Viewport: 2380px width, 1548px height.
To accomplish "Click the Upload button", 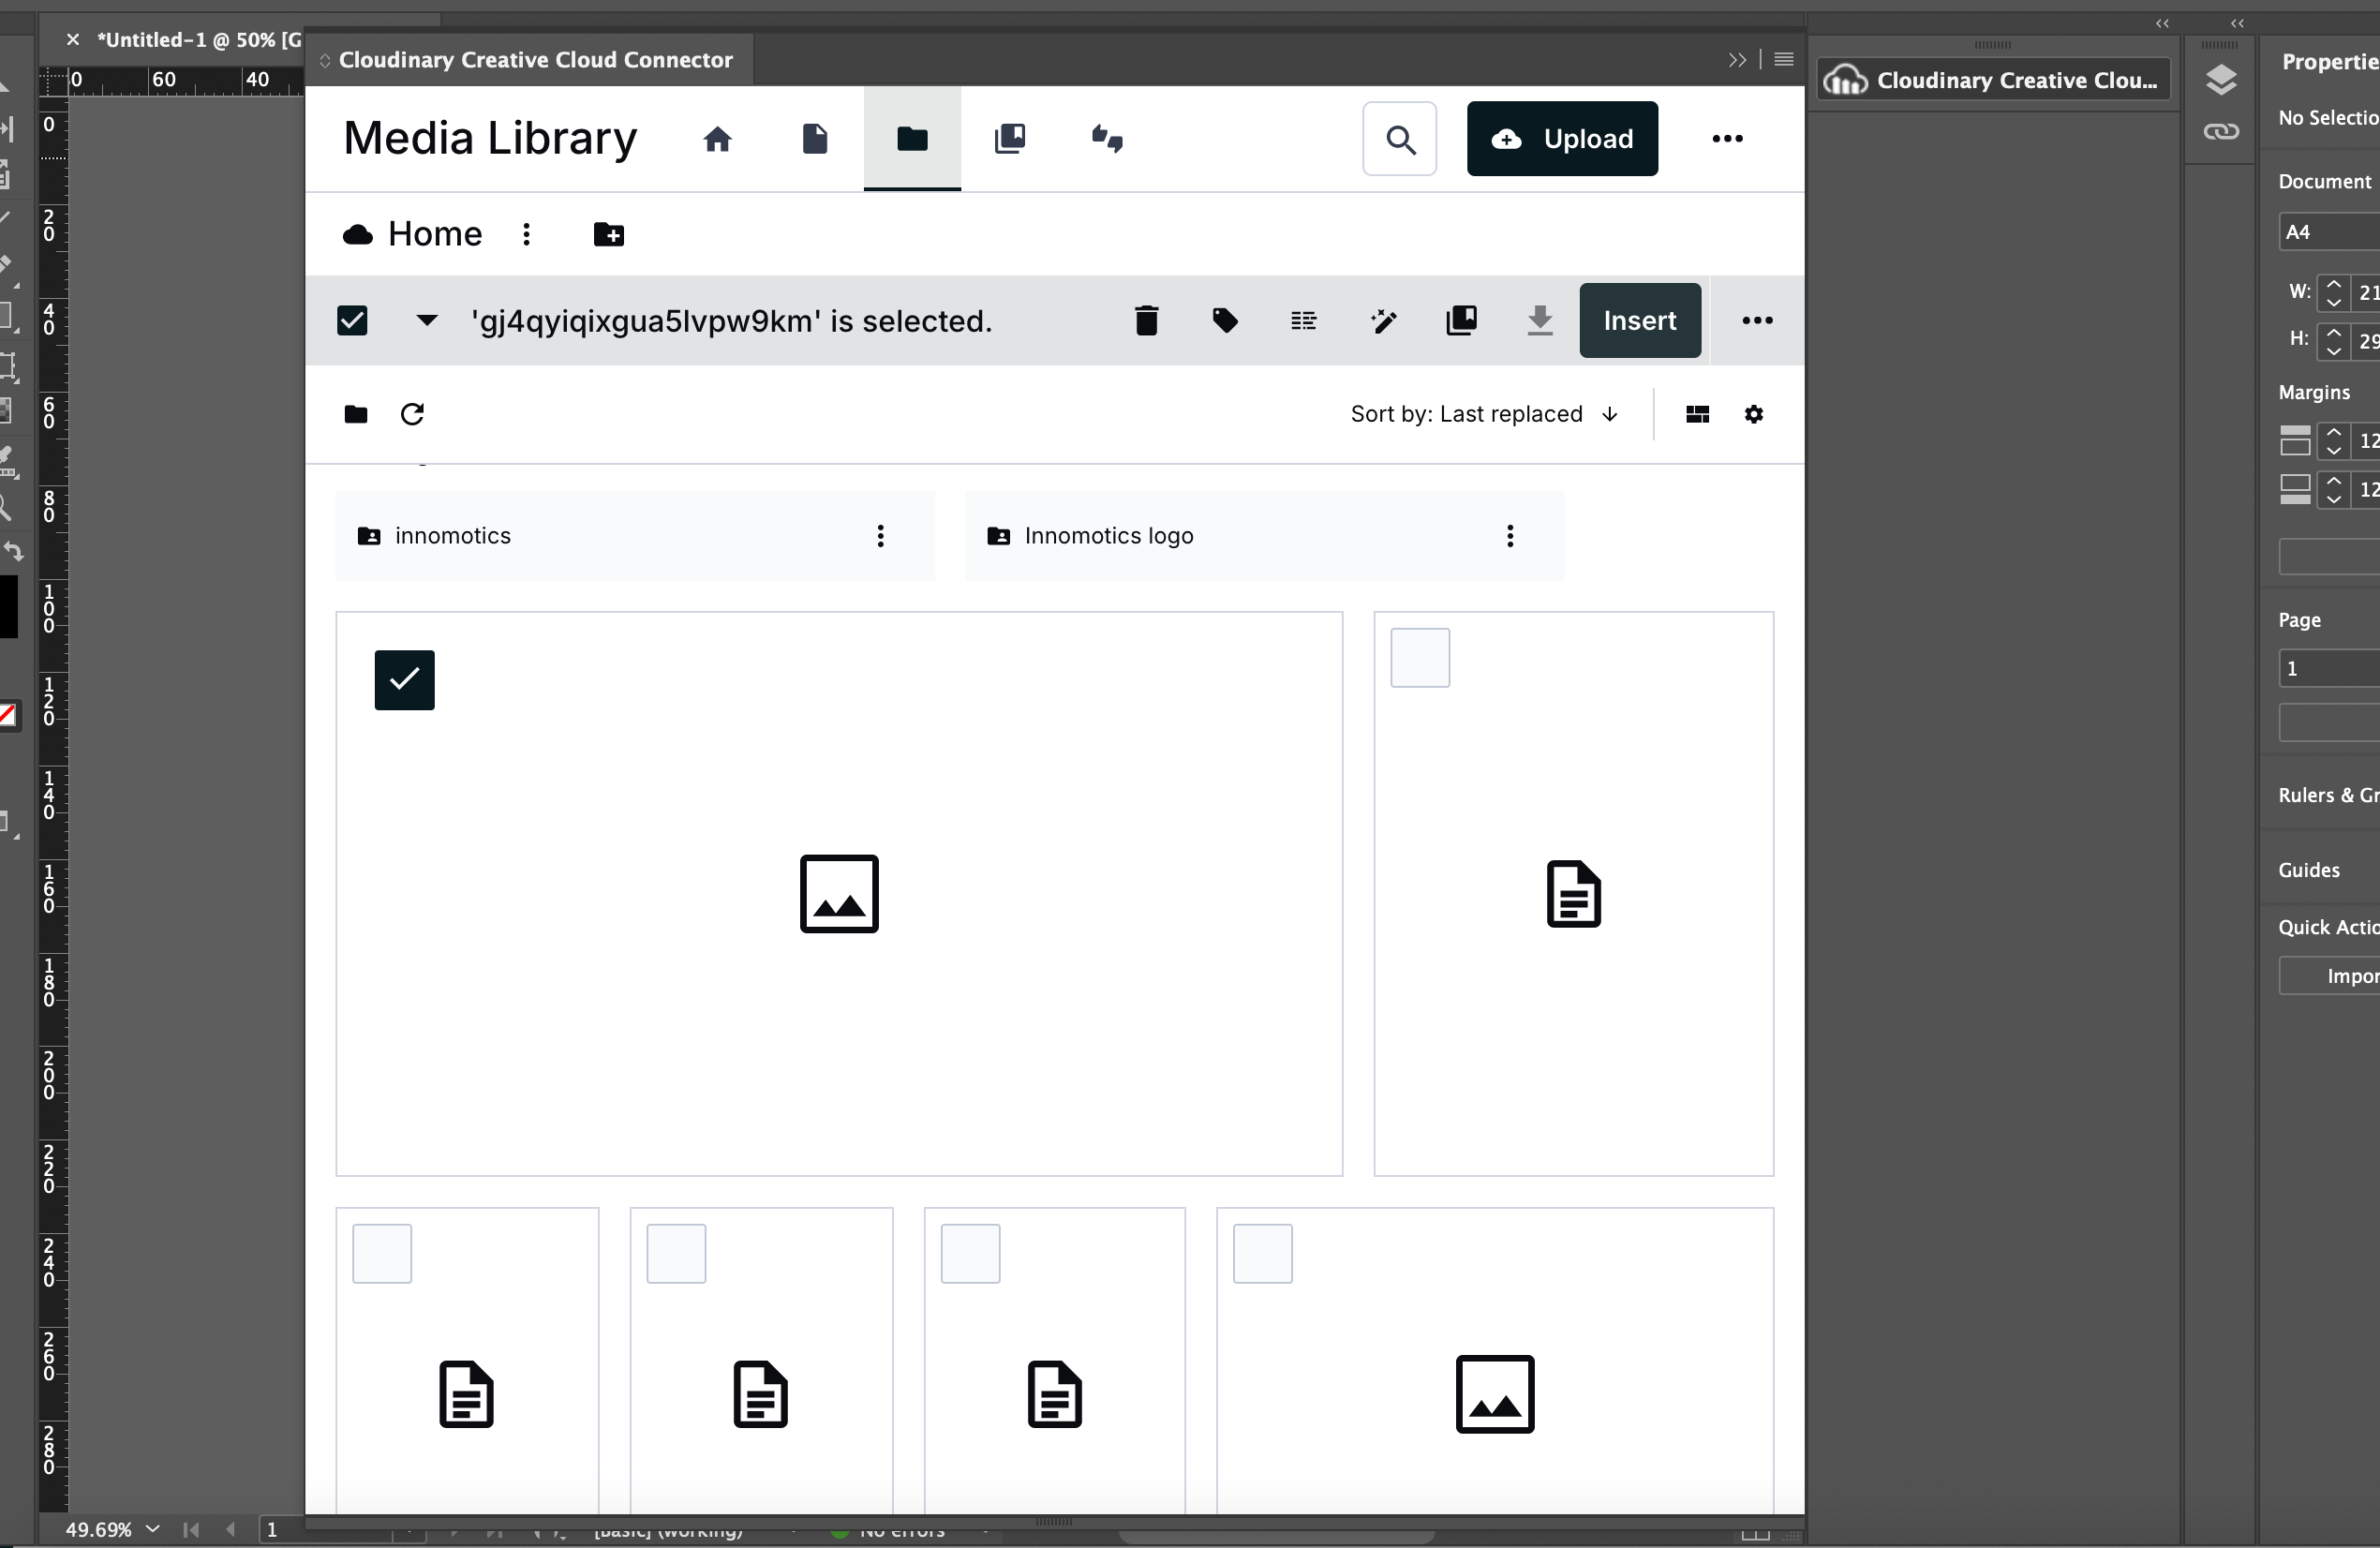I will click(x=1562, y=139).
